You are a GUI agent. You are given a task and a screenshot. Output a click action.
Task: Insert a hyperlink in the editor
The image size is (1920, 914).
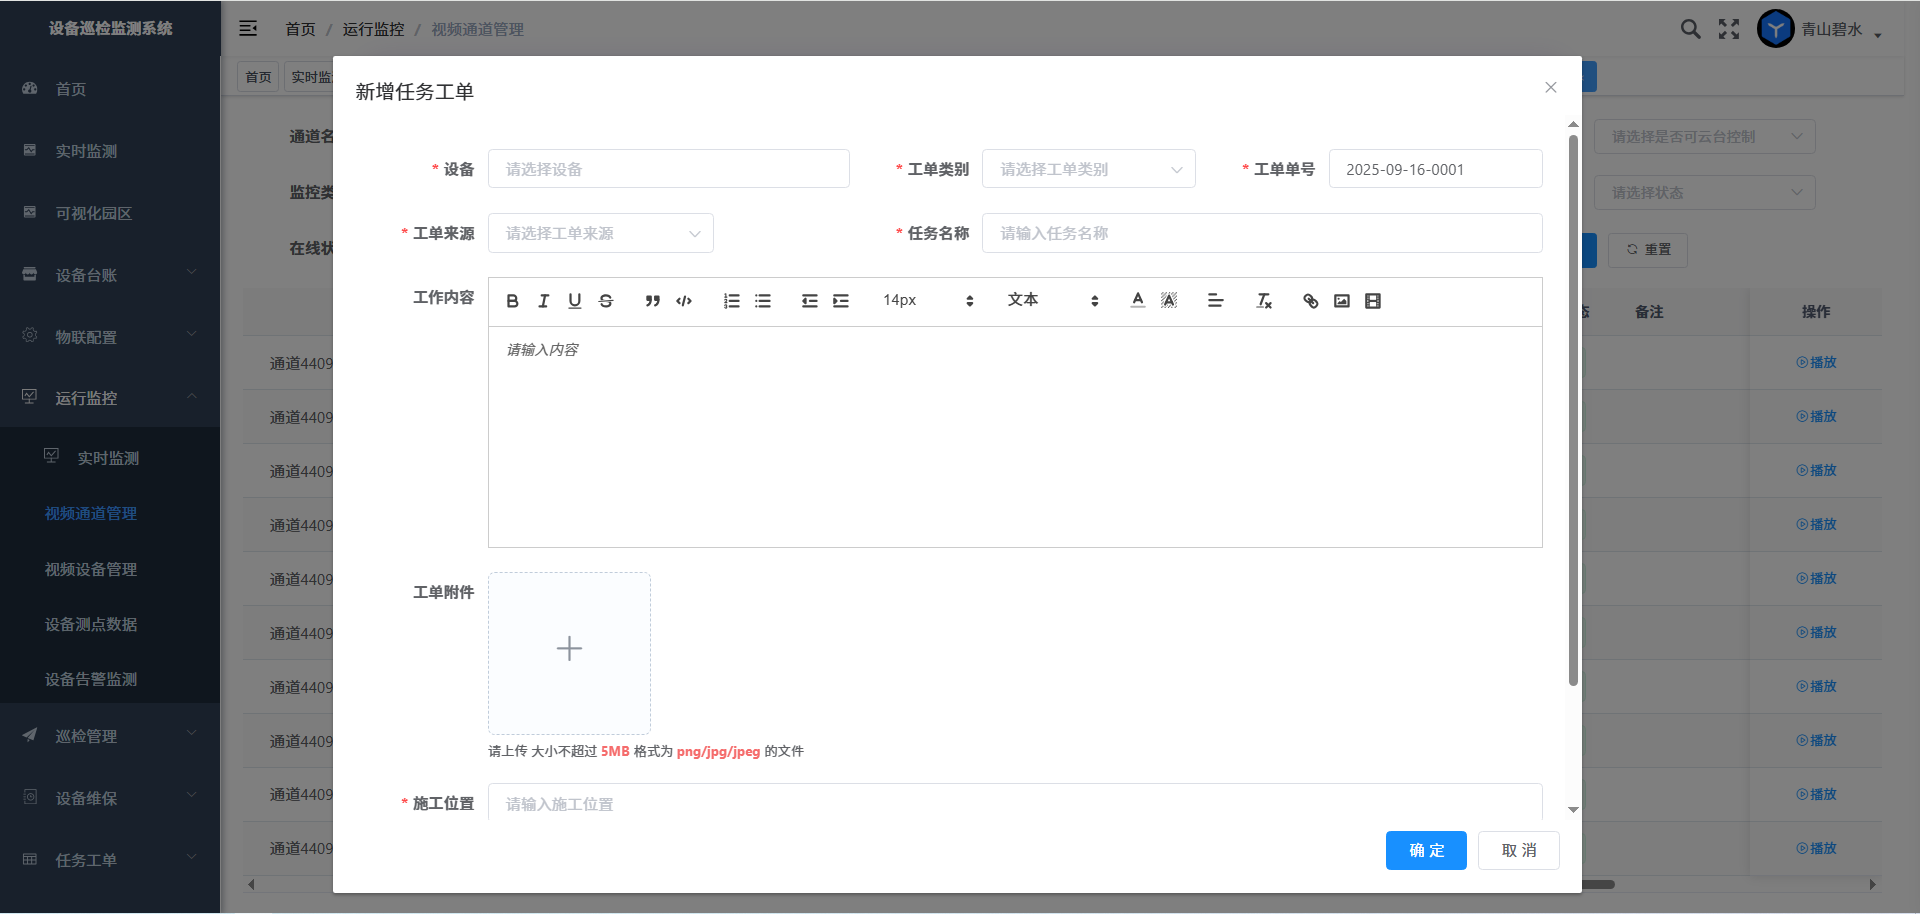[1310, 301]
